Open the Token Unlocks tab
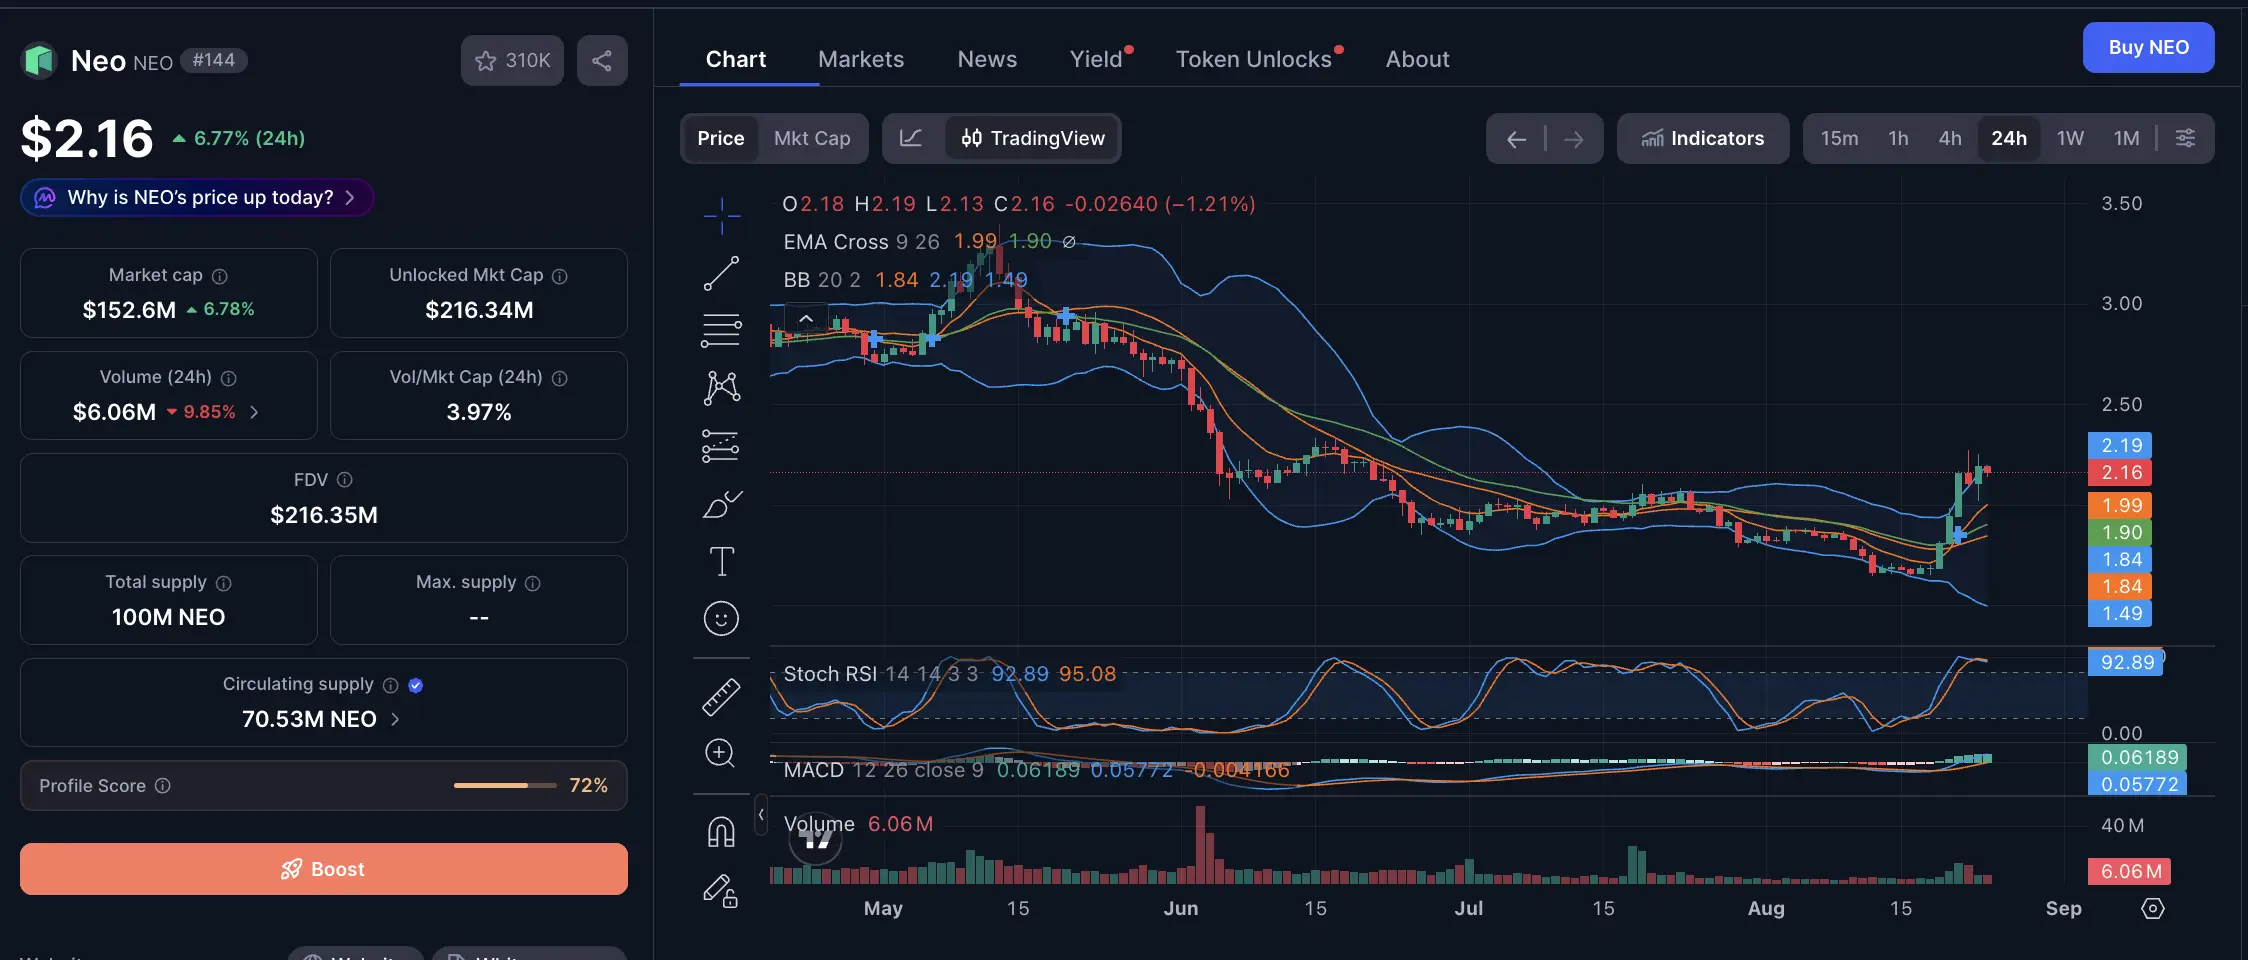 point(1254,59)
